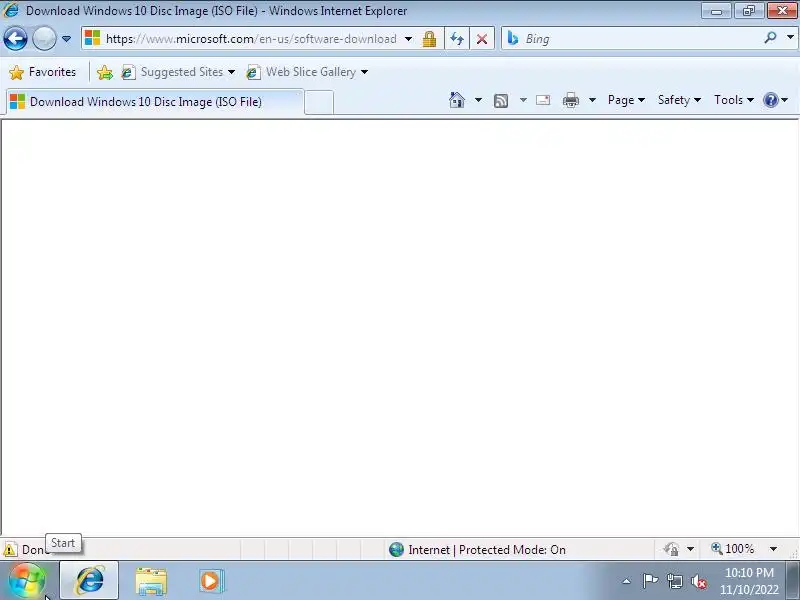800x600 pixels.
Task: Open the Favorites star button
Action: tap(43, 72)
